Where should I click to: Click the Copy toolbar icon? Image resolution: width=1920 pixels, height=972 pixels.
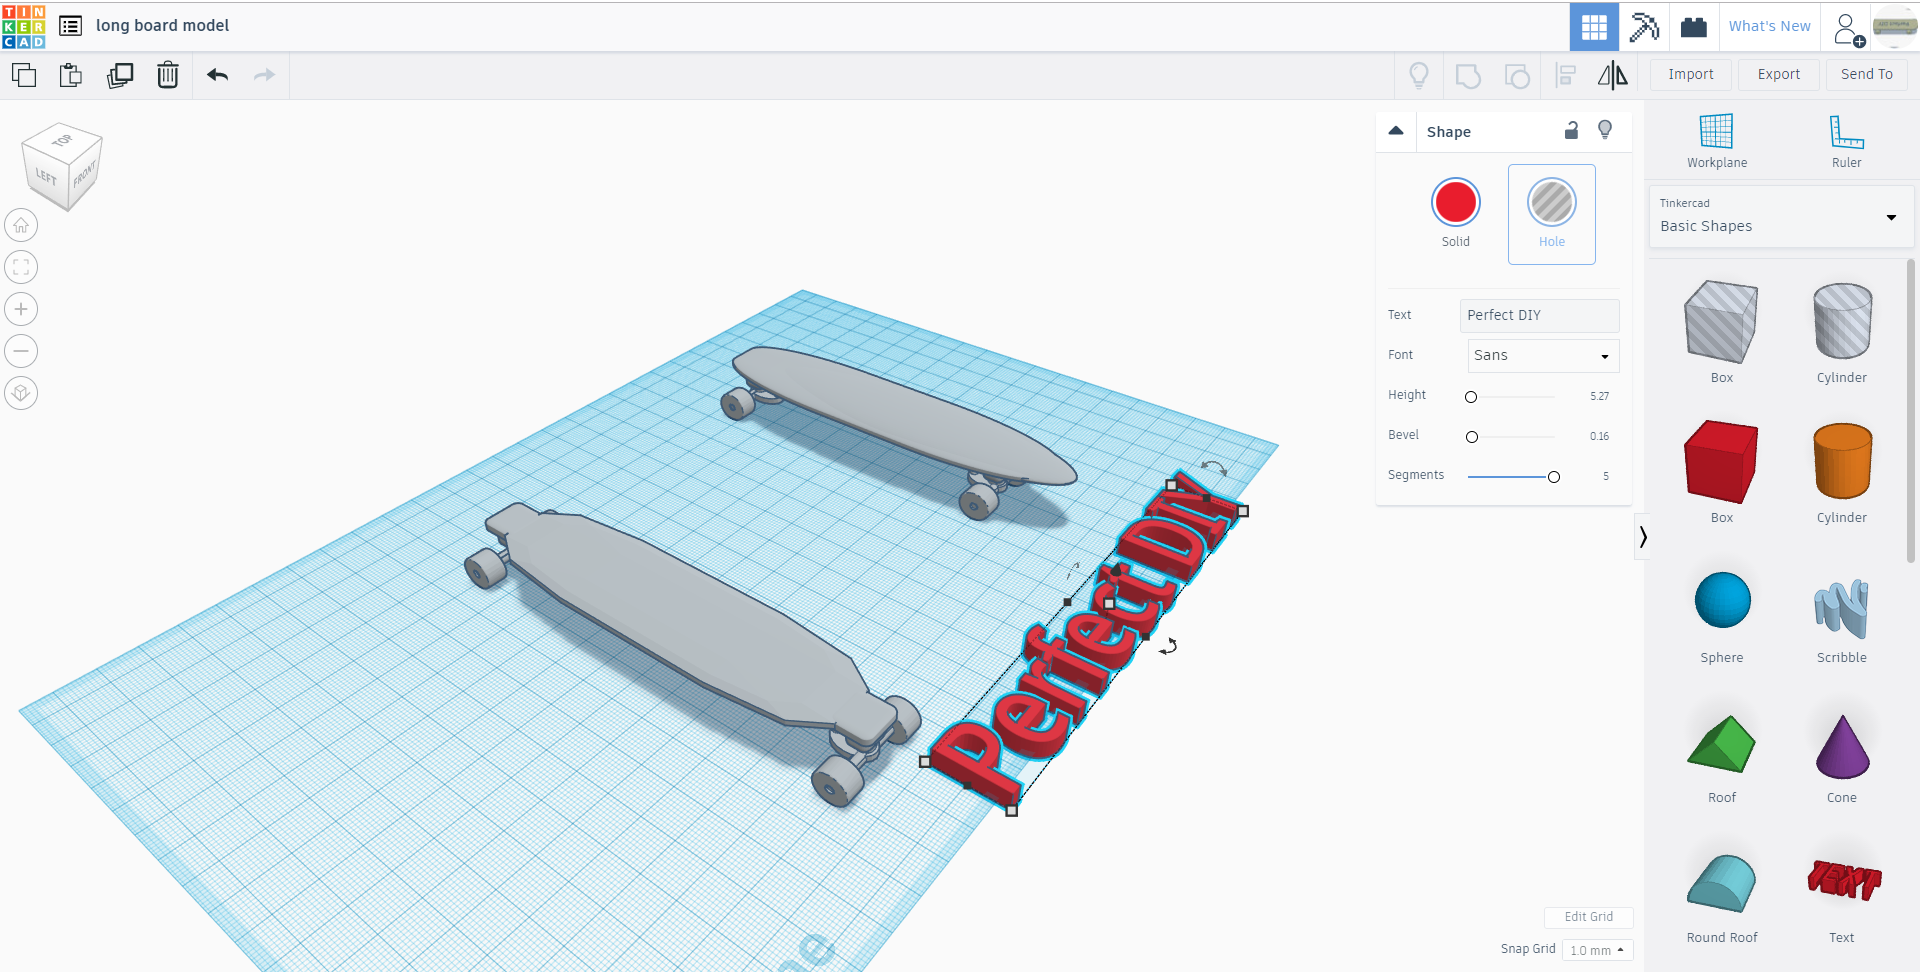[x=24, y=75]
